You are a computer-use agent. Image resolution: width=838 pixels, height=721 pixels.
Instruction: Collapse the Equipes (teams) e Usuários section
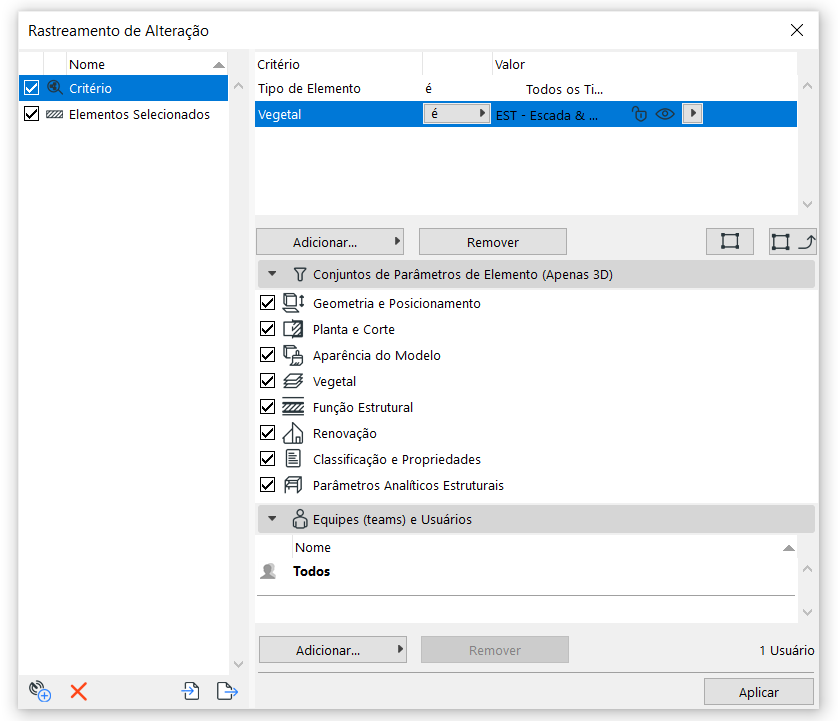point(272,519)
